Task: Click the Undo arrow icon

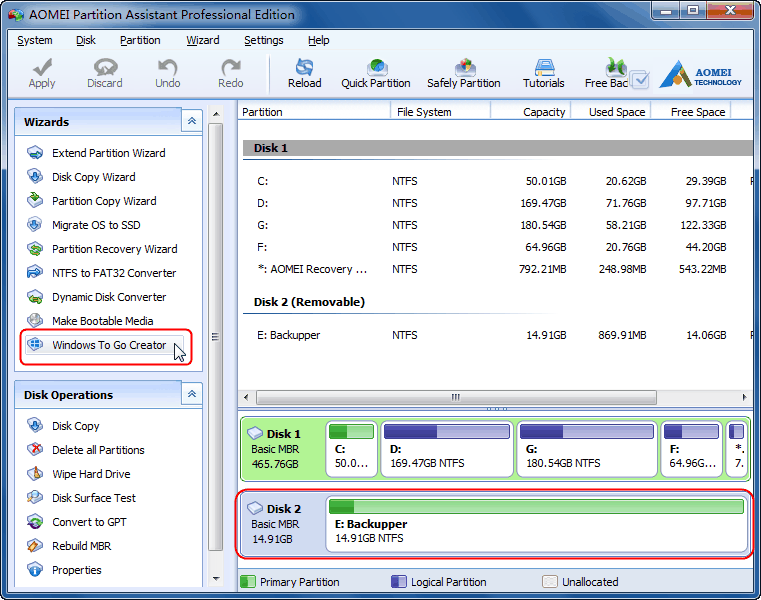Action: tap(168, 67)
